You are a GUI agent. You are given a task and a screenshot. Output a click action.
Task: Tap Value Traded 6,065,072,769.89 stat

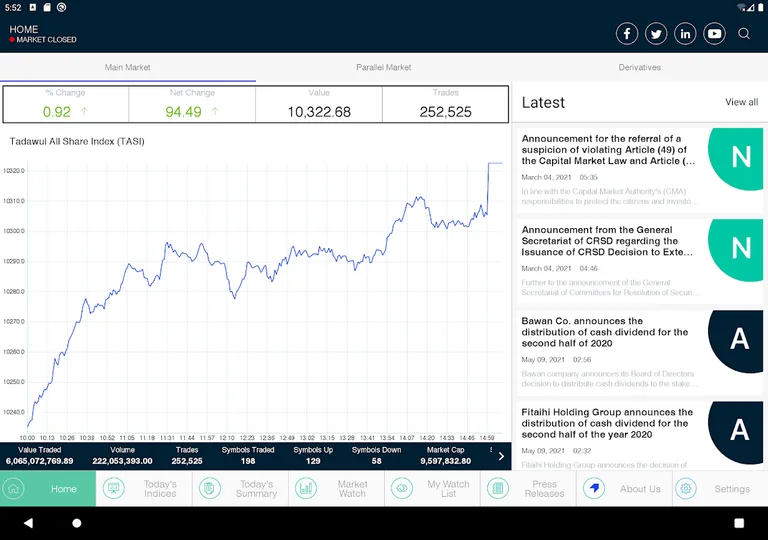40,456
